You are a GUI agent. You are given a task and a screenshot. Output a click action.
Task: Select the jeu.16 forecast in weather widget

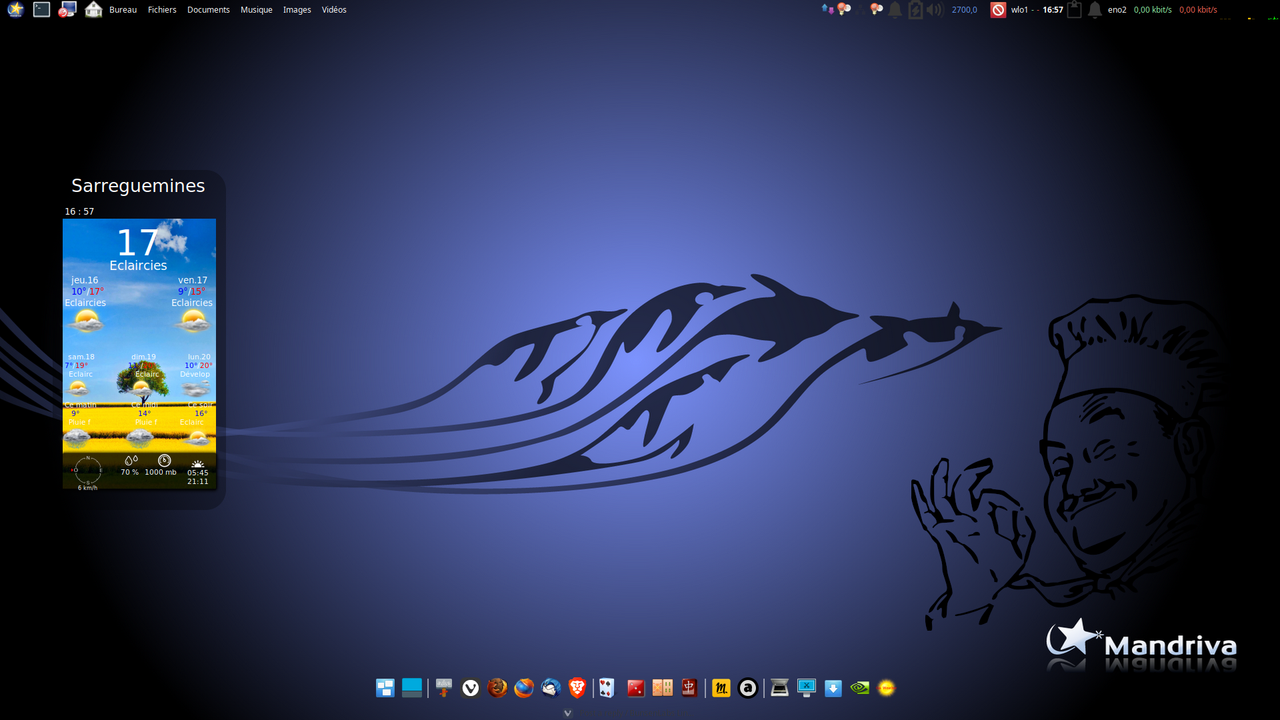point(85,305)
